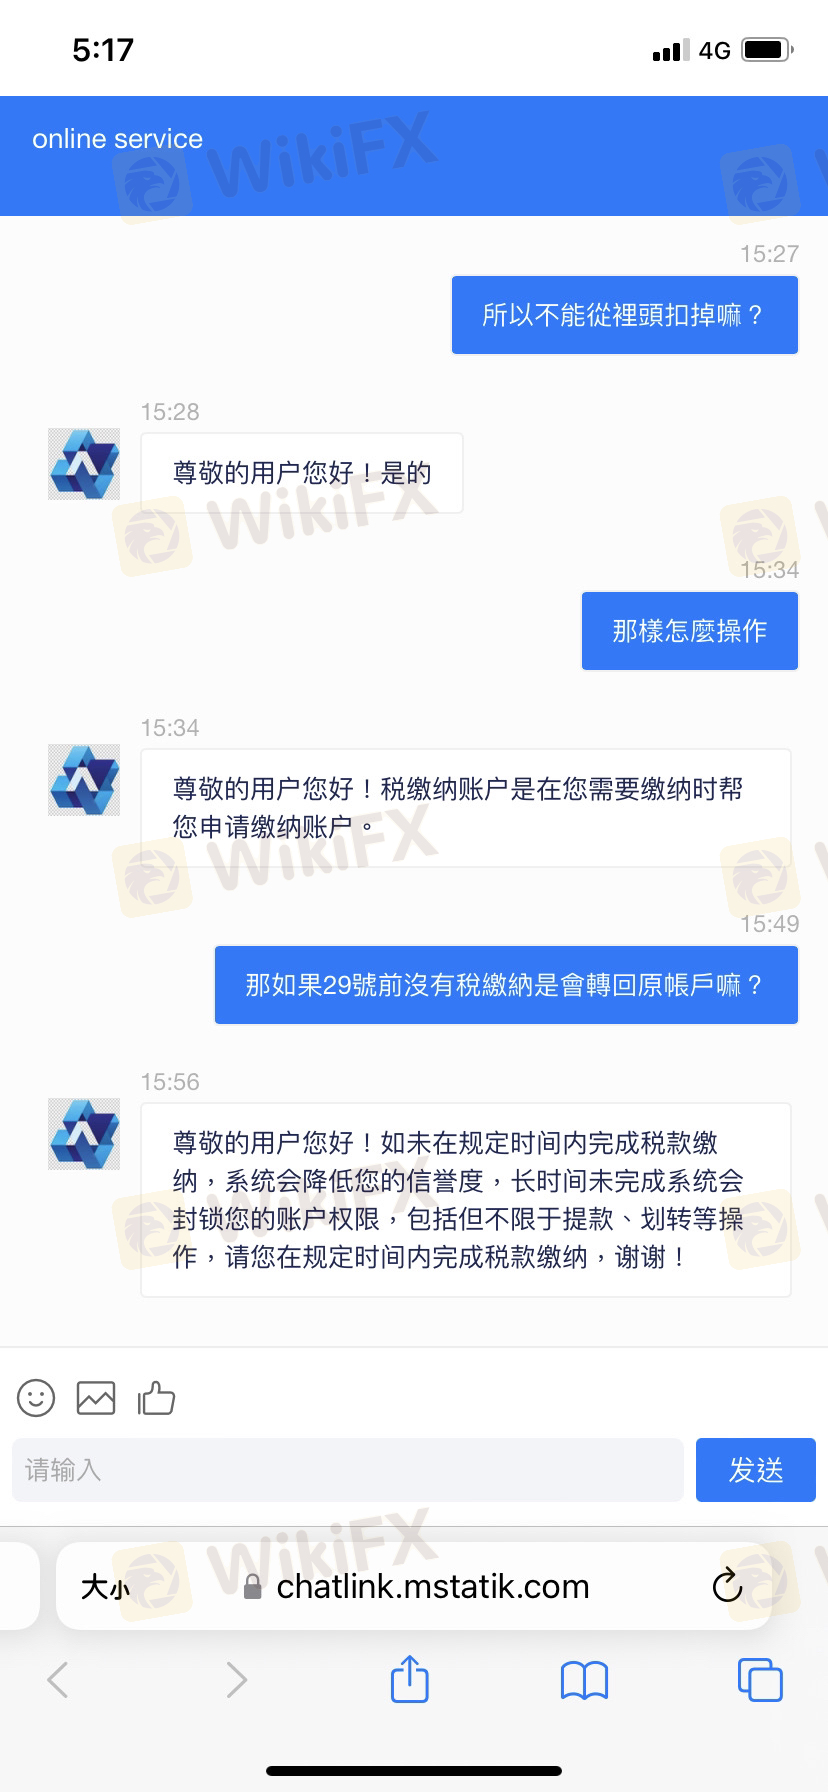This screenshot has width=828, height=1792.
Task: Reload the page with Safari's refresh icon
Action: 727,1585
